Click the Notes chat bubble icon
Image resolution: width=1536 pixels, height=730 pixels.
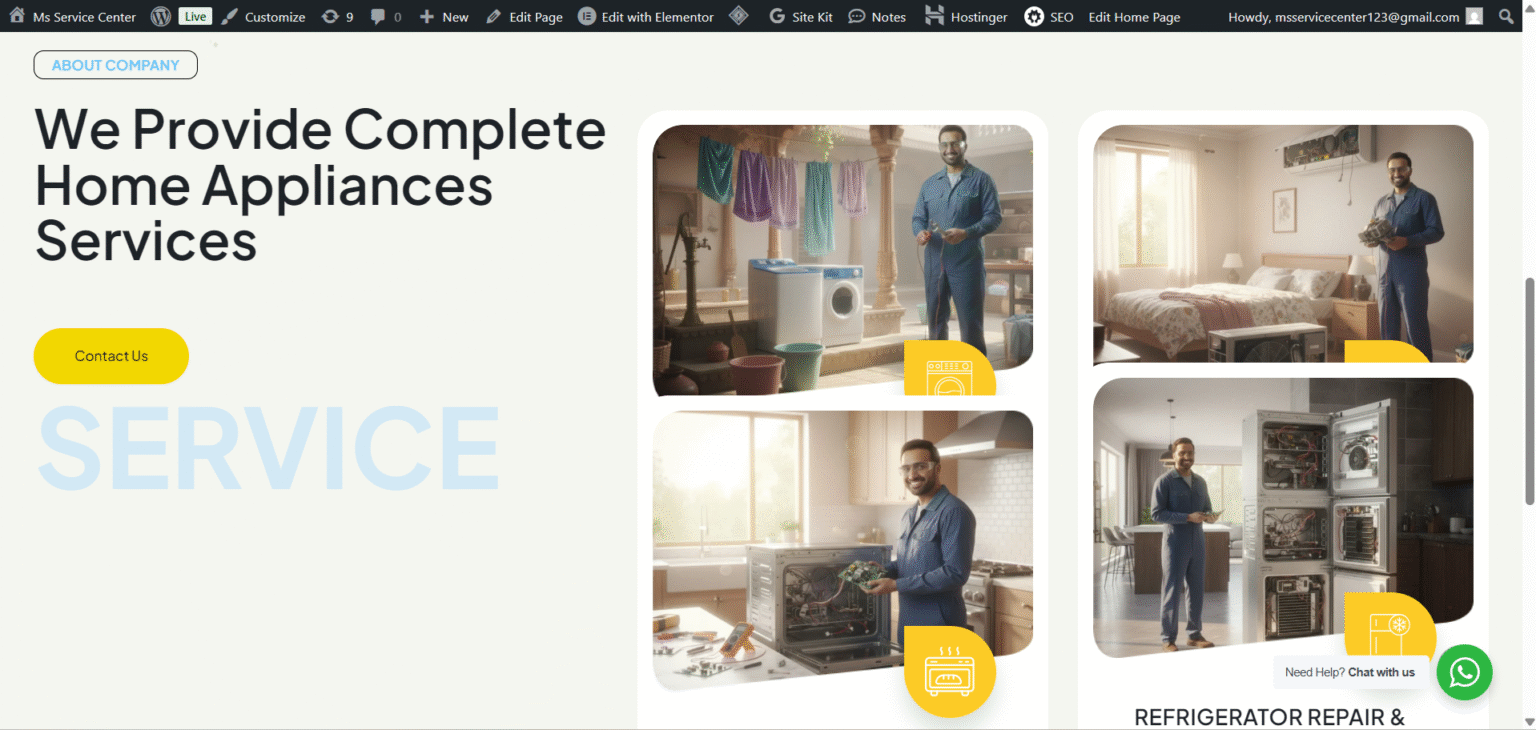[857, 16]
